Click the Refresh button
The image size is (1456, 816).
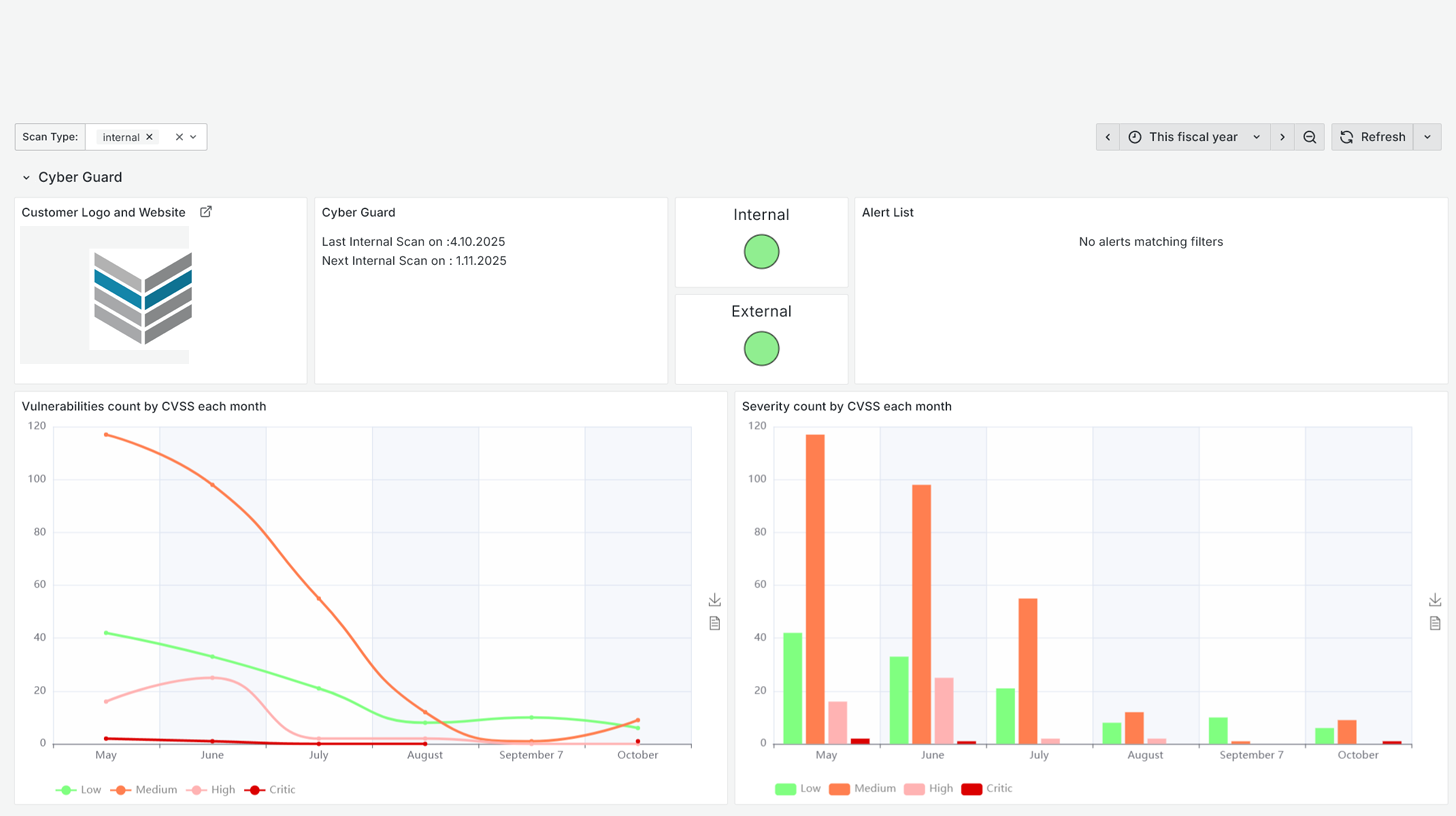coord(1372,137)
